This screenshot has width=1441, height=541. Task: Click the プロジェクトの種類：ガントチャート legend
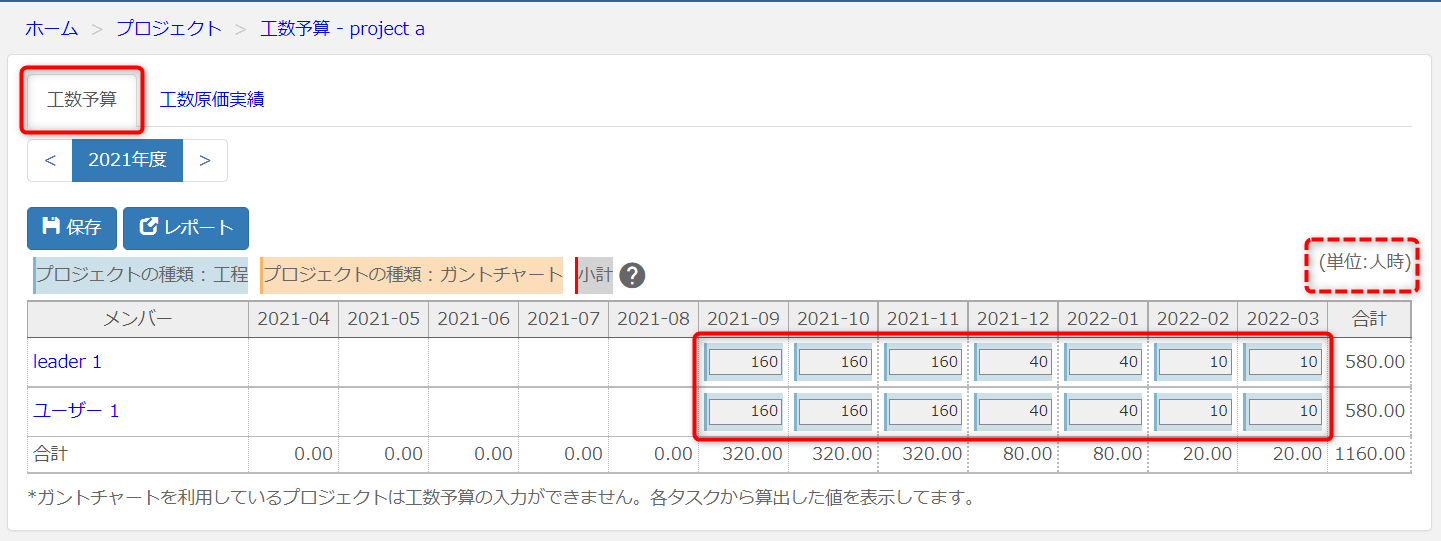411,275
